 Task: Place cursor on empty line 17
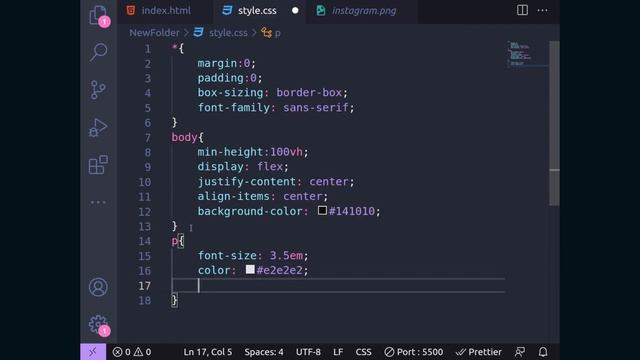point(338,286)
